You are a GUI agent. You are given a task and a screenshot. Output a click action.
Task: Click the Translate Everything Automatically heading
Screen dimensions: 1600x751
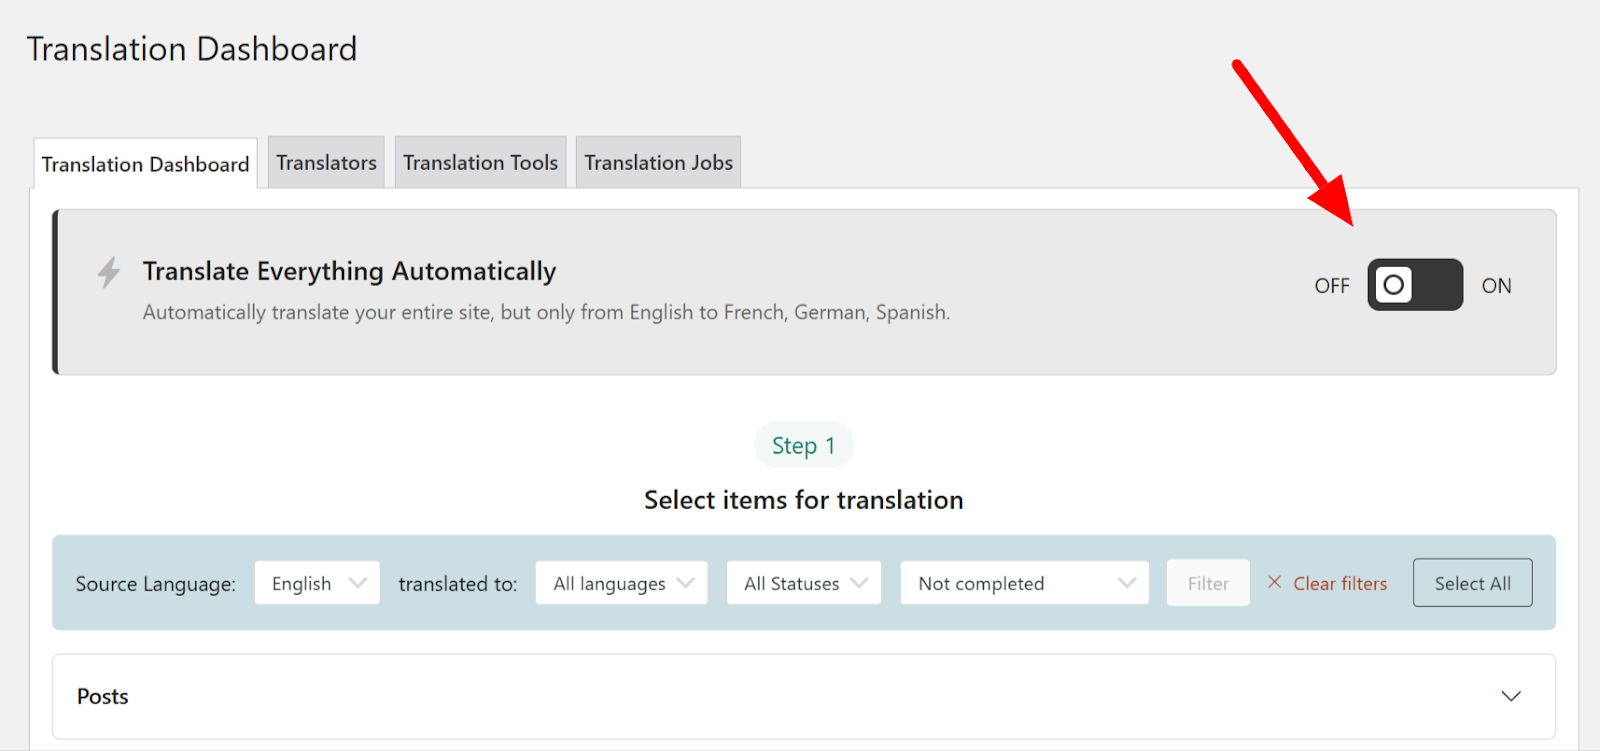pos(349,271)
